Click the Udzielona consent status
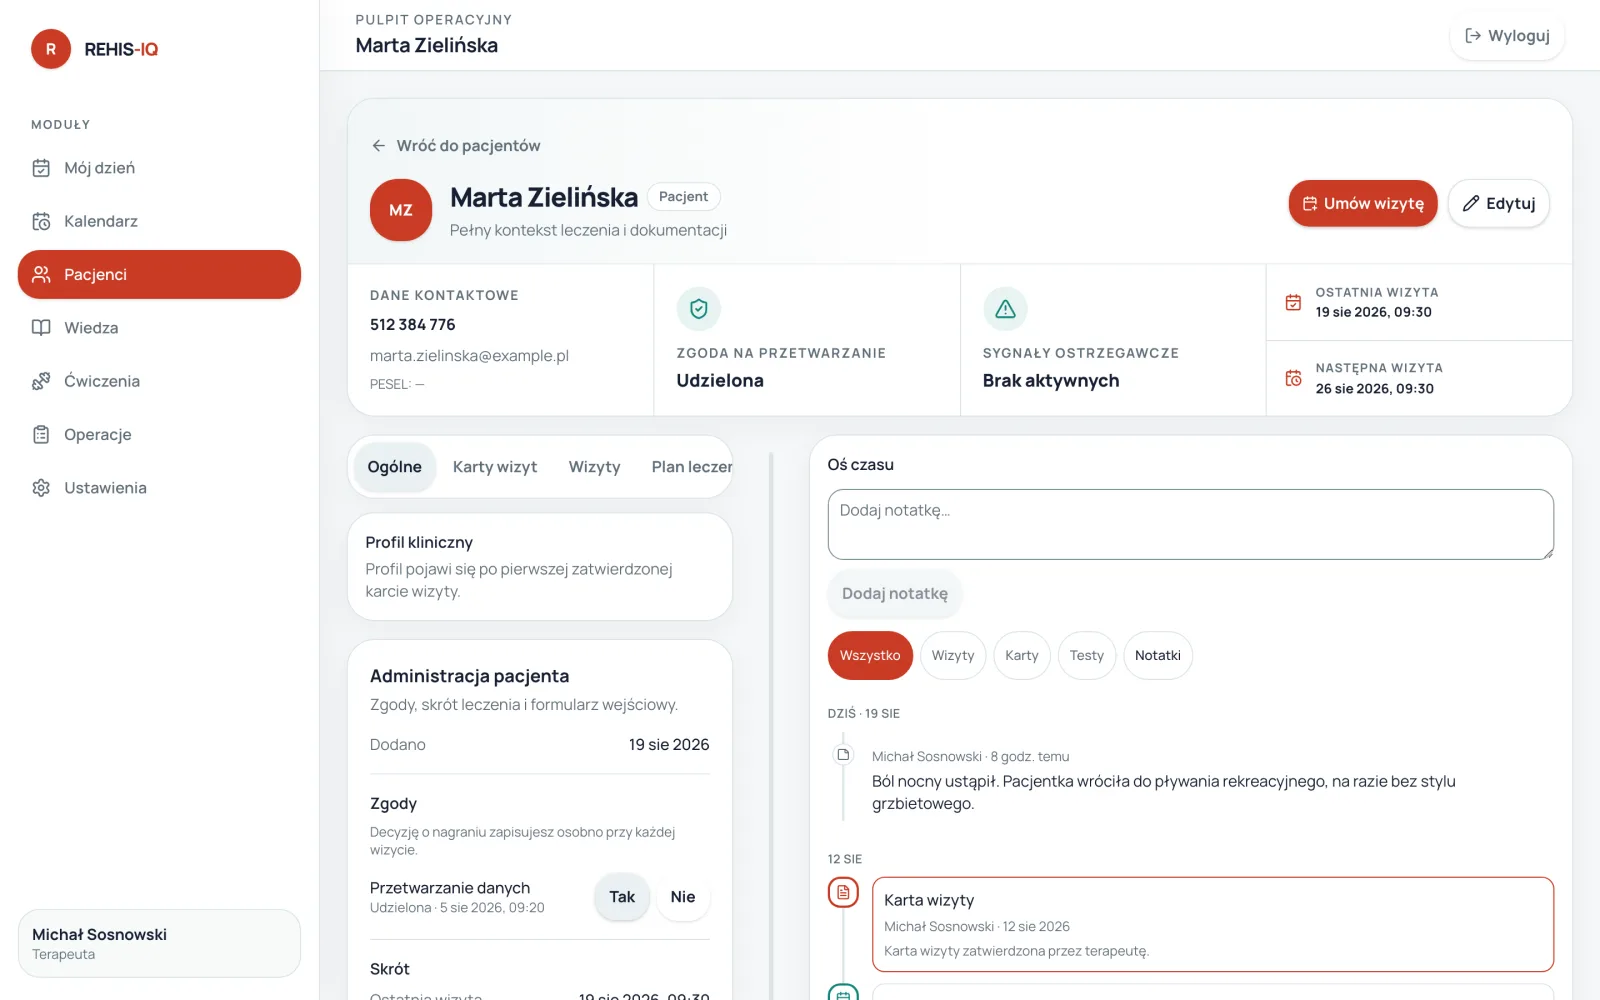 (x=720, y=381)
